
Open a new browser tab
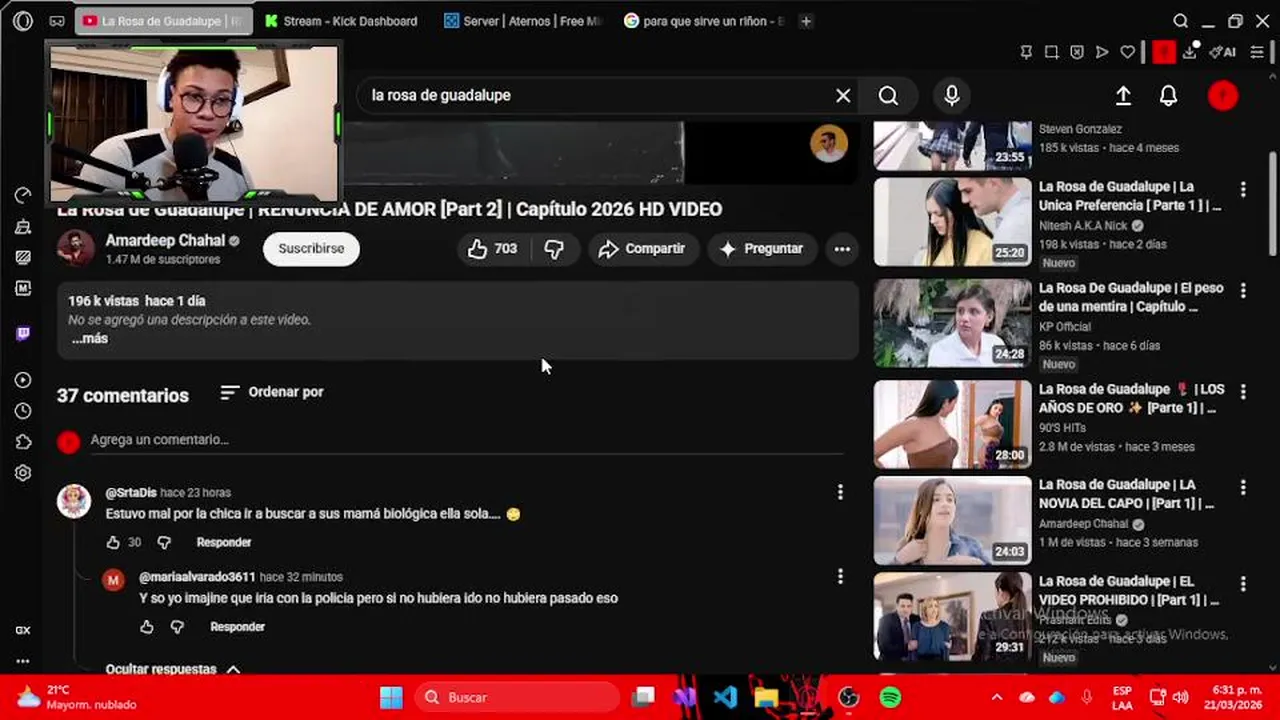pyautogui.click(x=806, y=21)
